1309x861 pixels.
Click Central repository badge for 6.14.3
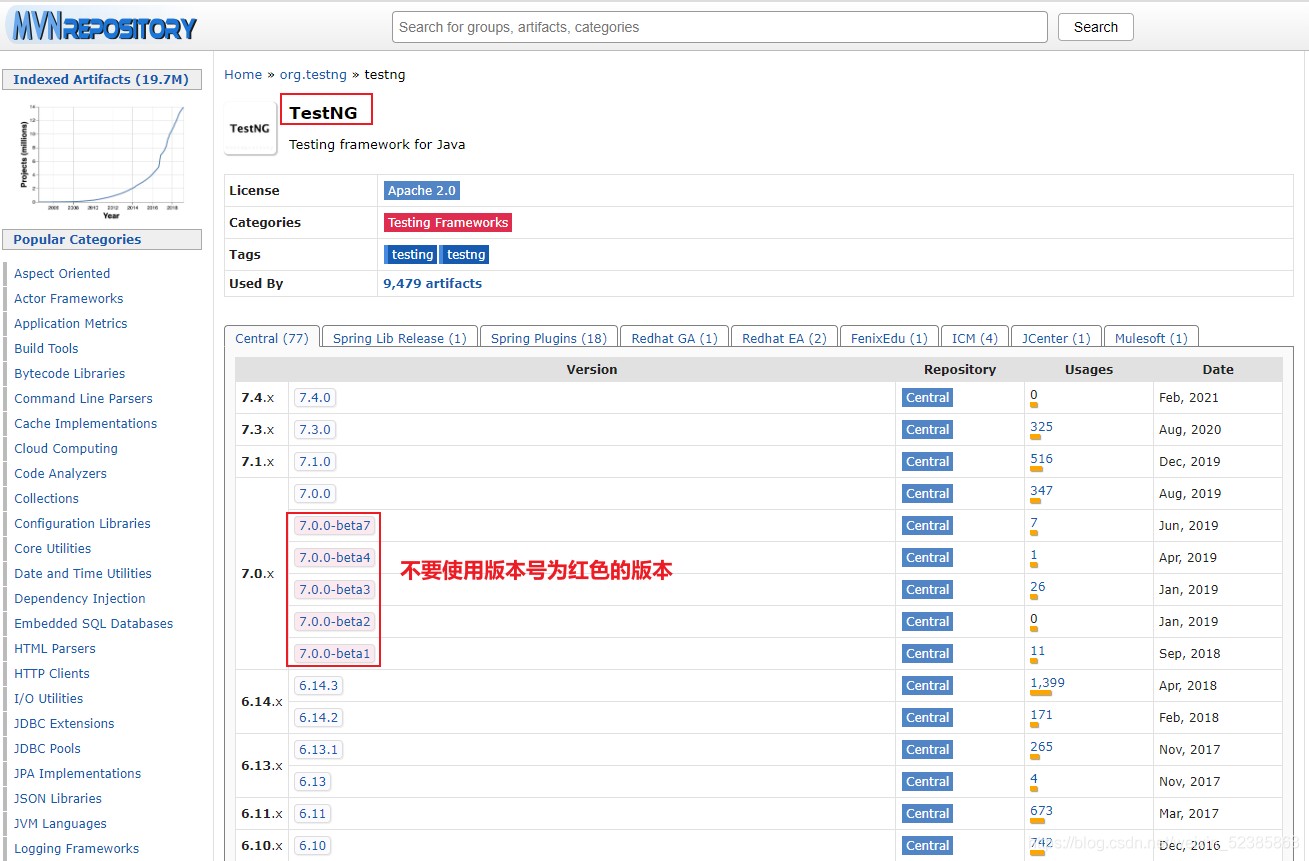[x=927, y=685]
